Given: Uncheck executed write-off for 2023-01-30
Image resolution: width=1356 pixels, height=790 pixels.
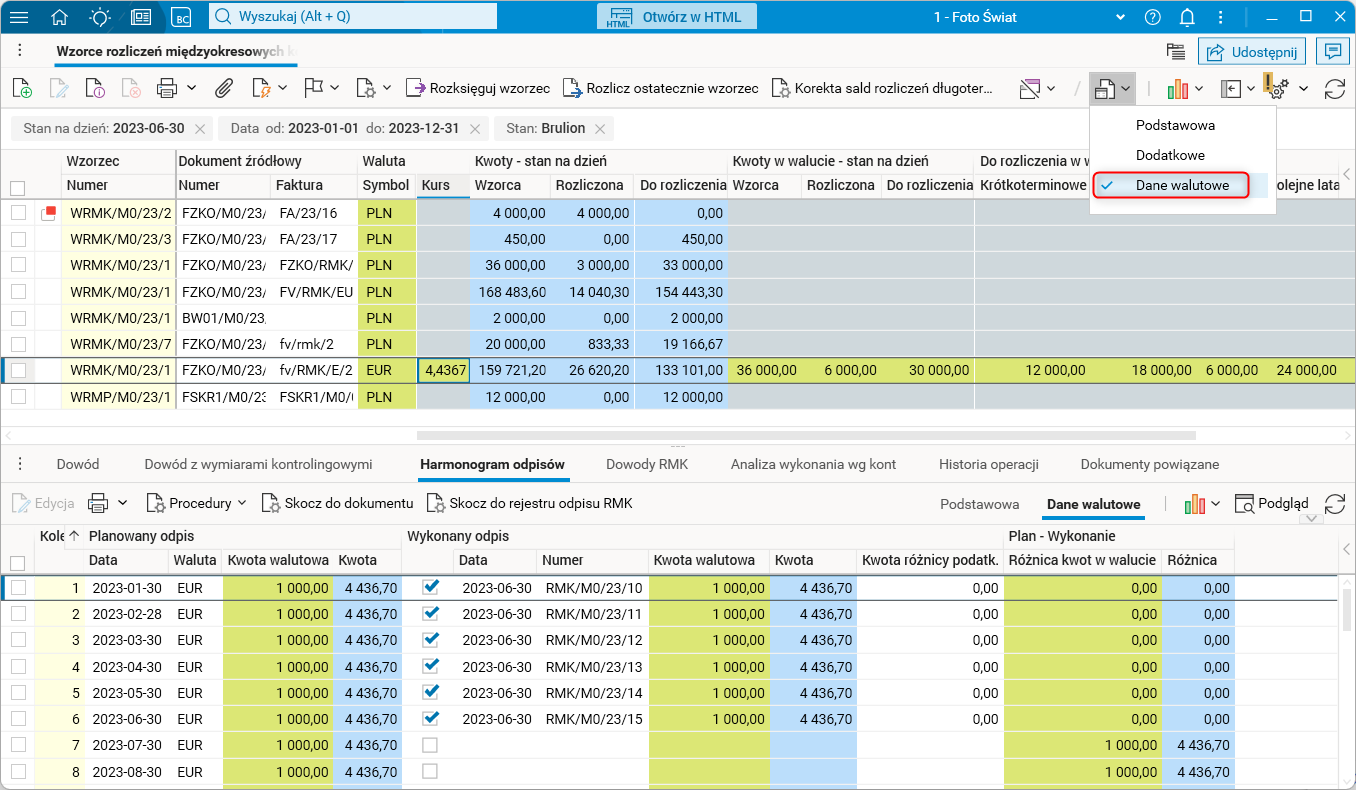Looking at the screenshot, I should pos(430,588).
